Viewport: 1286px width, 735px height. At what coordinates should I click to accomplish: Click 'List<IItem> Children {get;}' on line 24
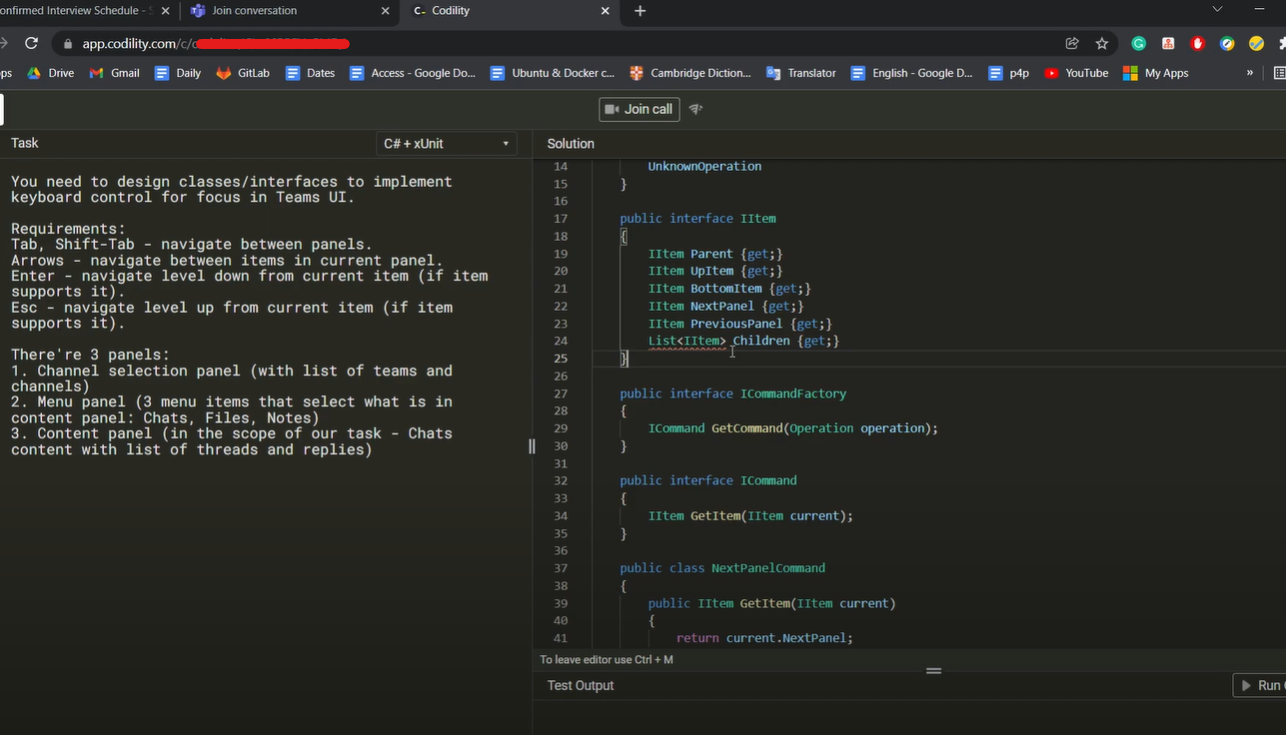pyautogui.click(x=743, y=341)
